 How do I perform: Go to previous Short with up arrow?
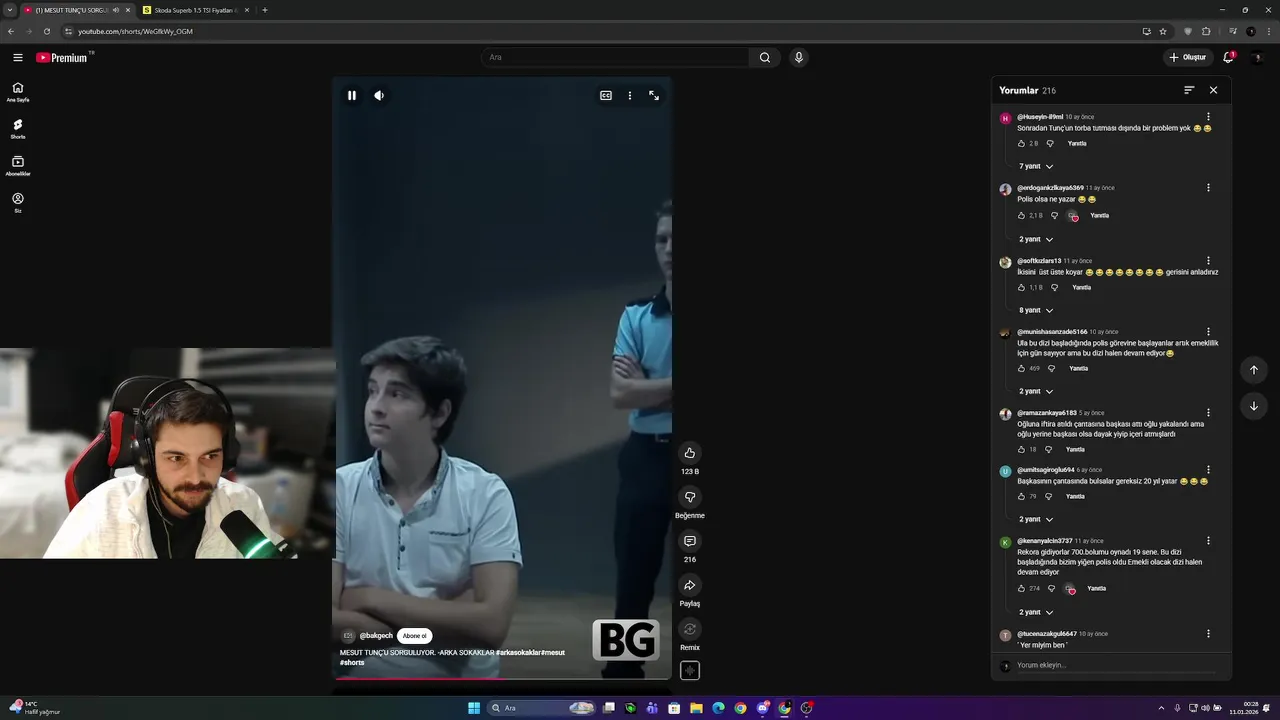(x=1254, y=370)
